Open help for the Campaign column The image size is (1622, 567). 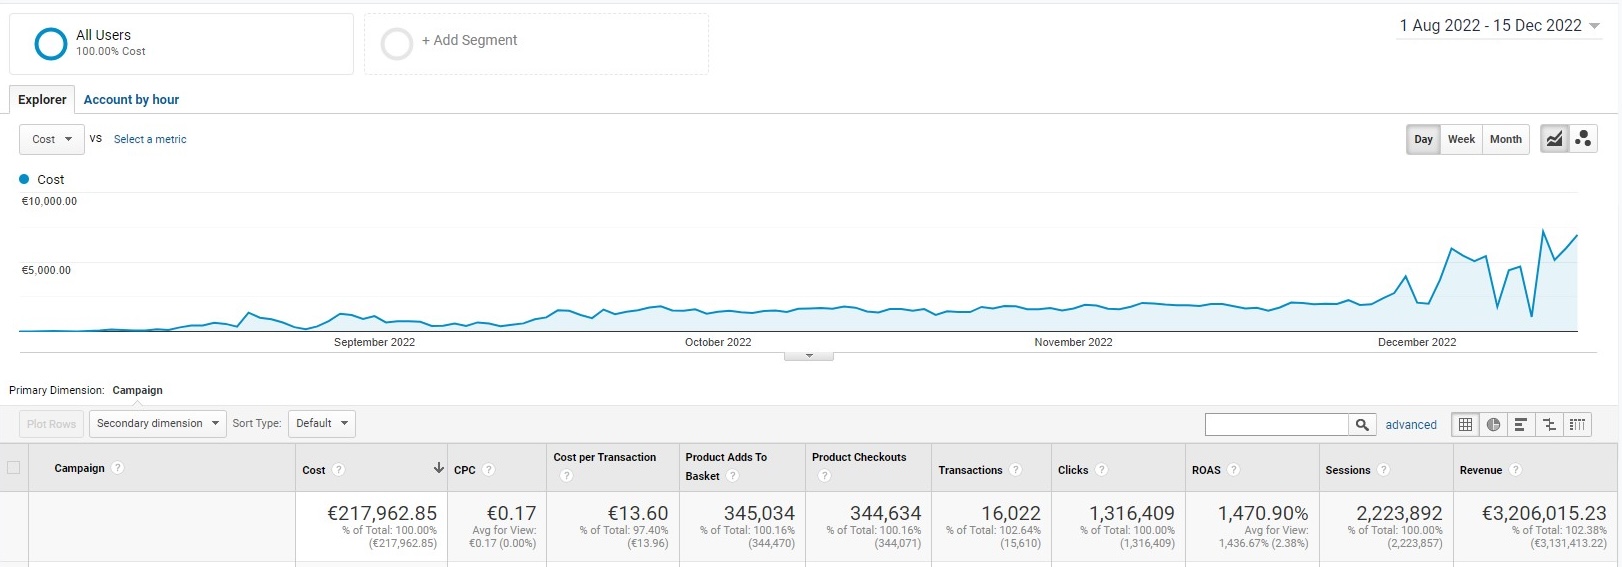[118, 468]
